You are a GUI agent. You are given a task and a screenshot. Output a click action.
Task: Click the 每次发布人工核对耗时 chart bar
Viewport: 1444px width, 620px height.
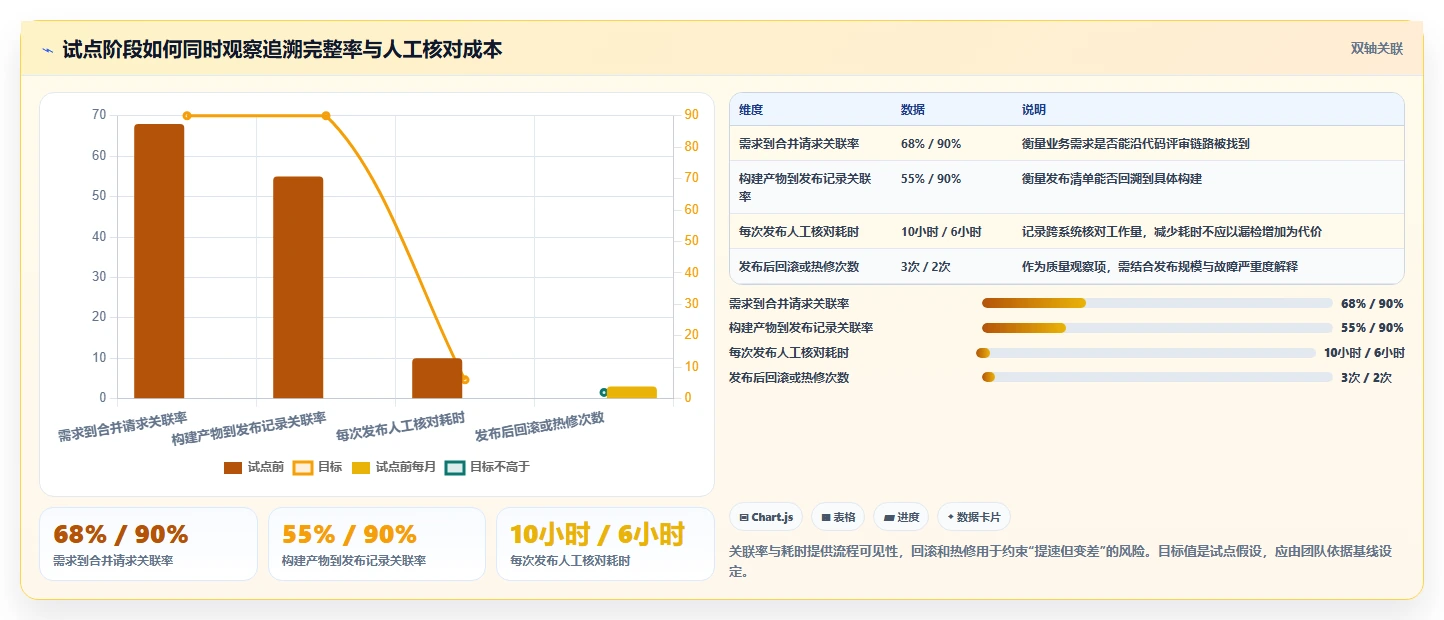(x=437, y=378)
